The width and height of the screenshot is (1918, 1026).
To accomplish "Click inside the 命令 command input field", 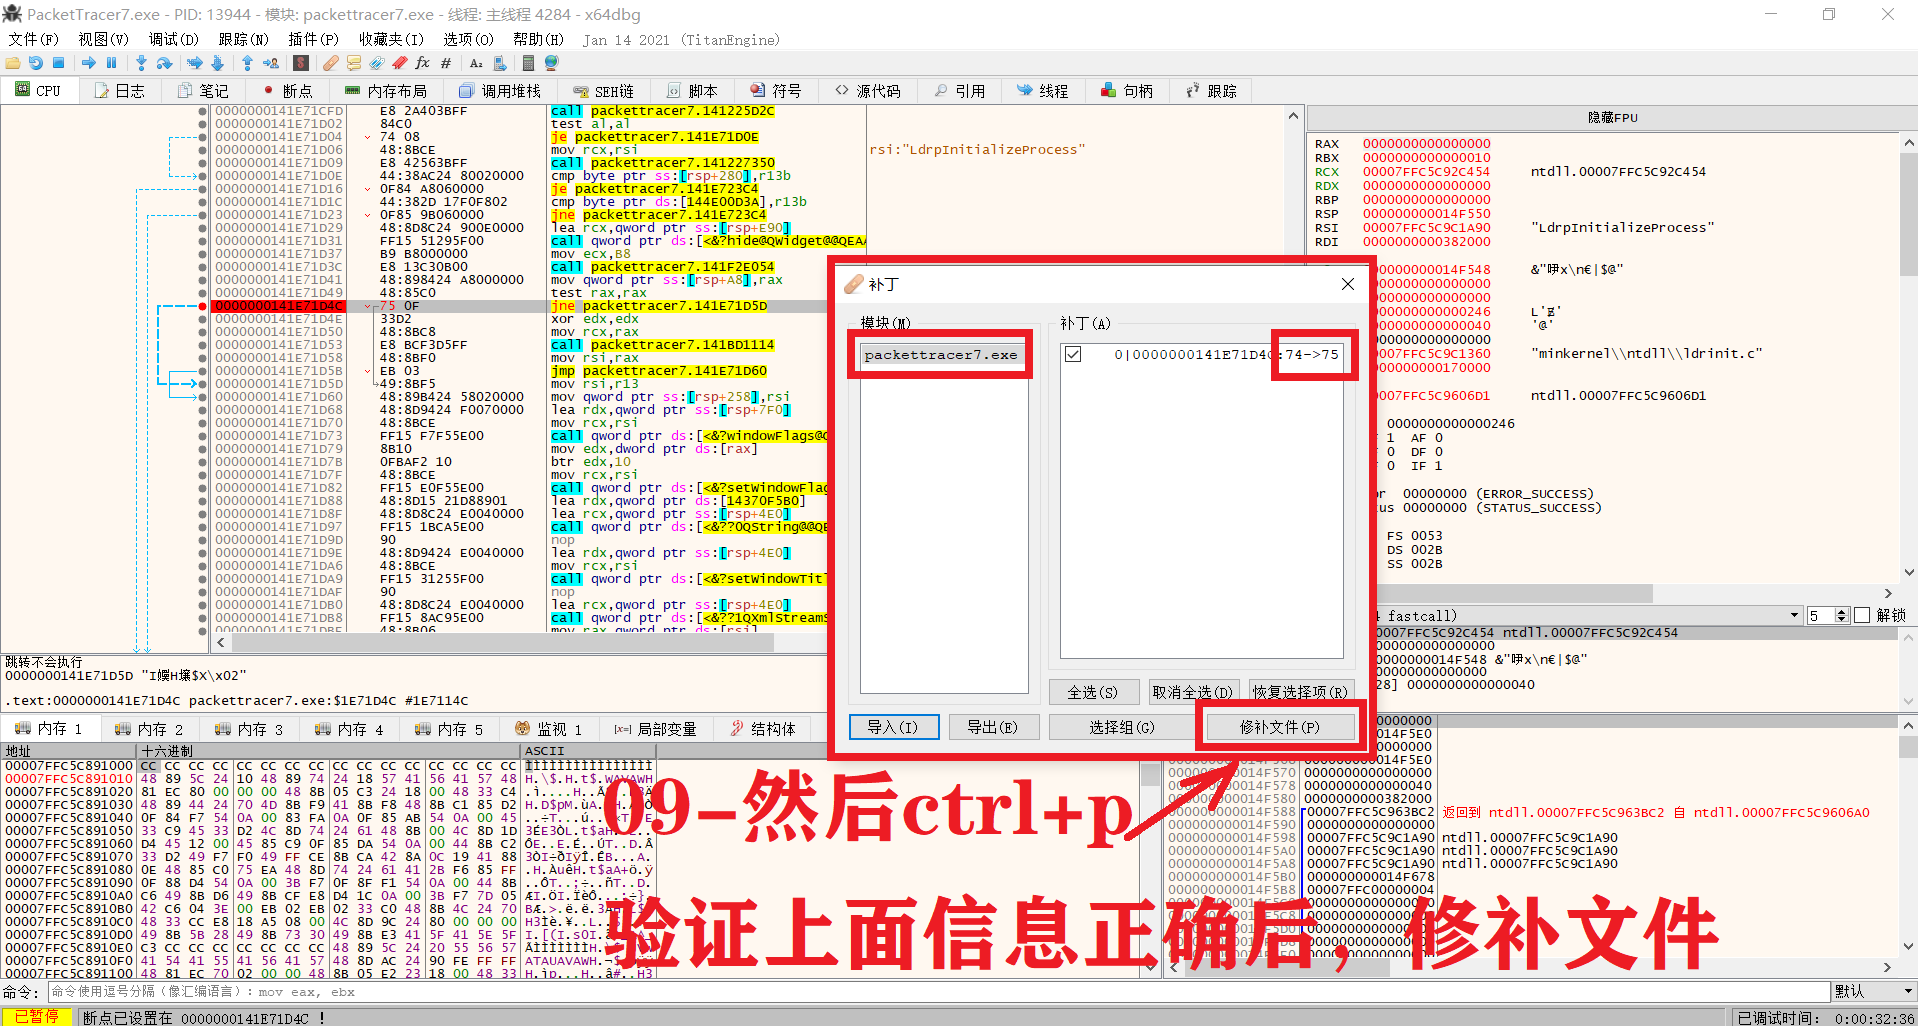I will tap(400, 991).
